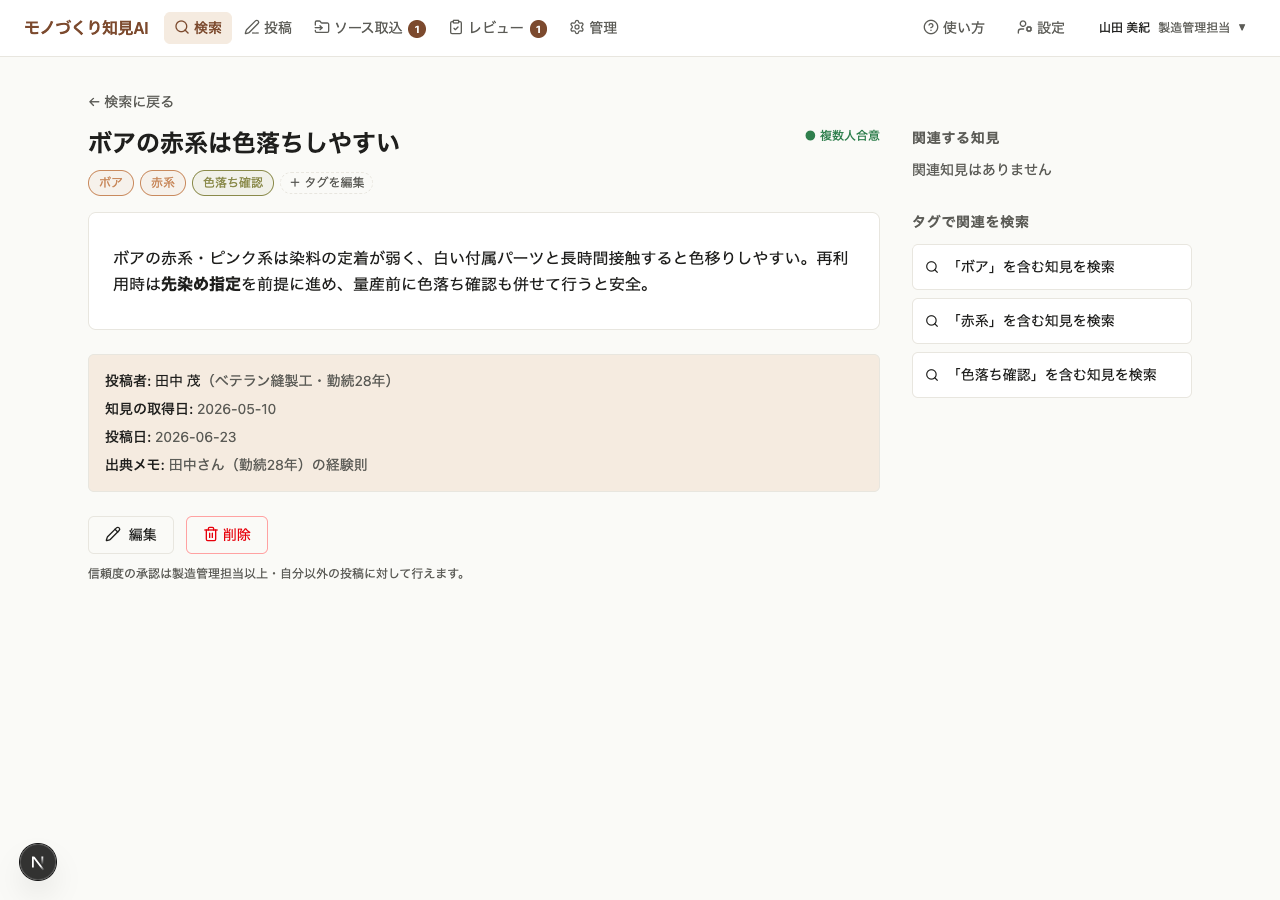Viewport: 1280px width, 900px height.
Task: Click the 複数人合意 status label
Action: (x=850, y=136)
